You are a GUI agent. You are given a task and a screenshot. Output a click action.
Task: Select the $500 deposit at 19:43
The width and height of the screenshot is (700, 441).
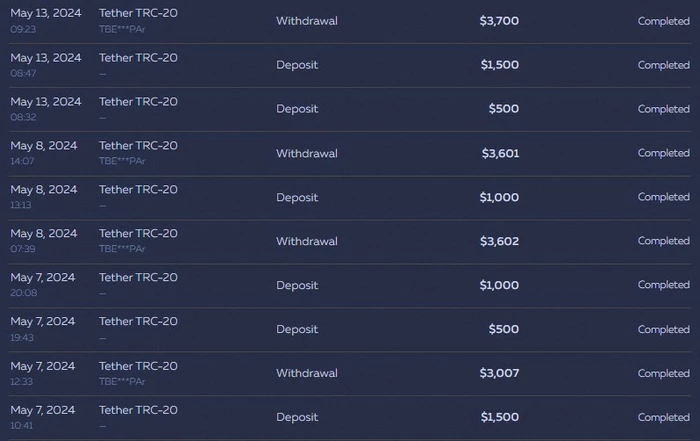coord(504,329)
